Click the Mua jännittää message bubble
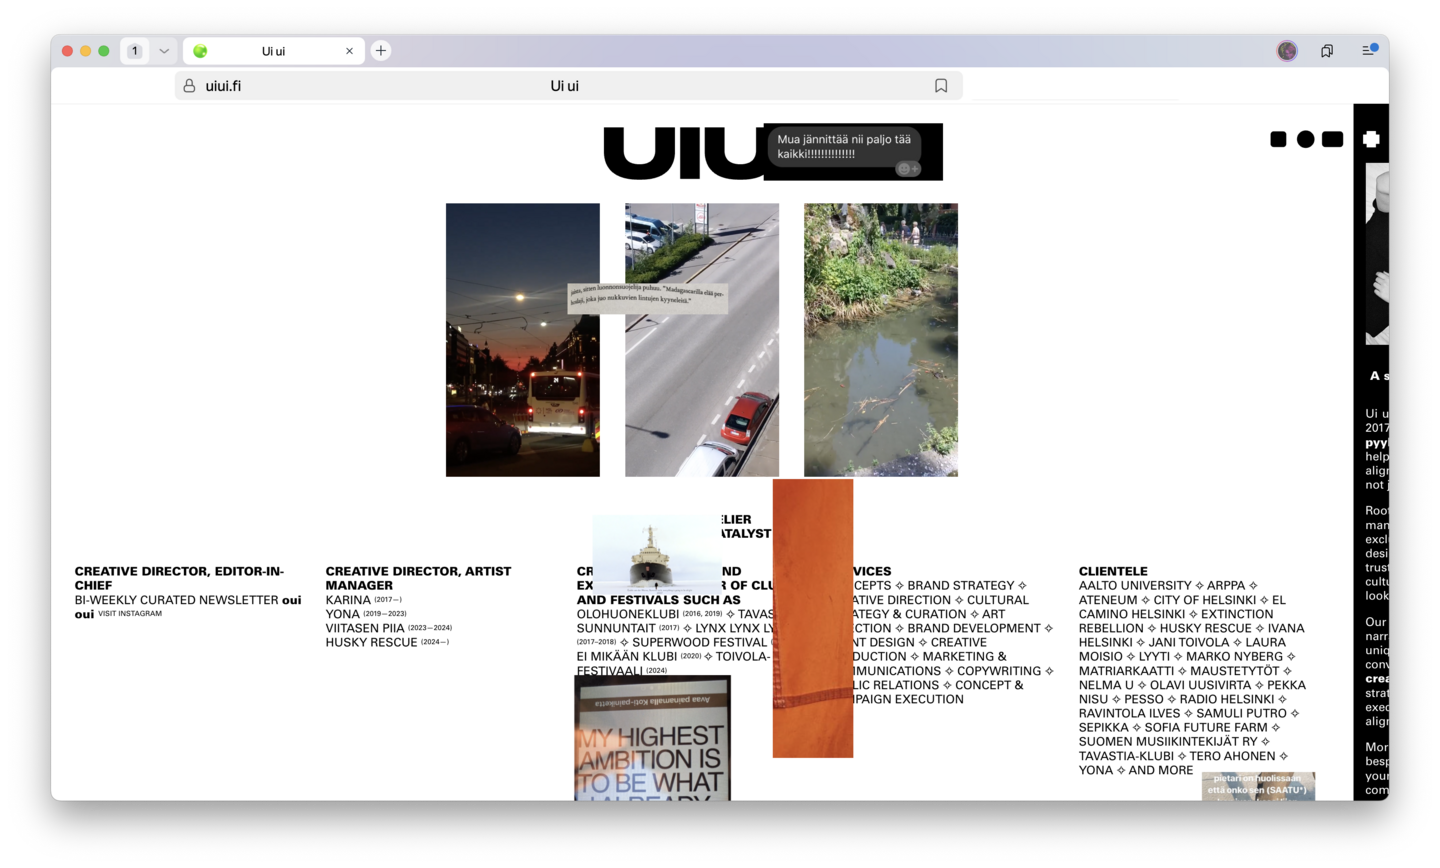 [844, 147]
